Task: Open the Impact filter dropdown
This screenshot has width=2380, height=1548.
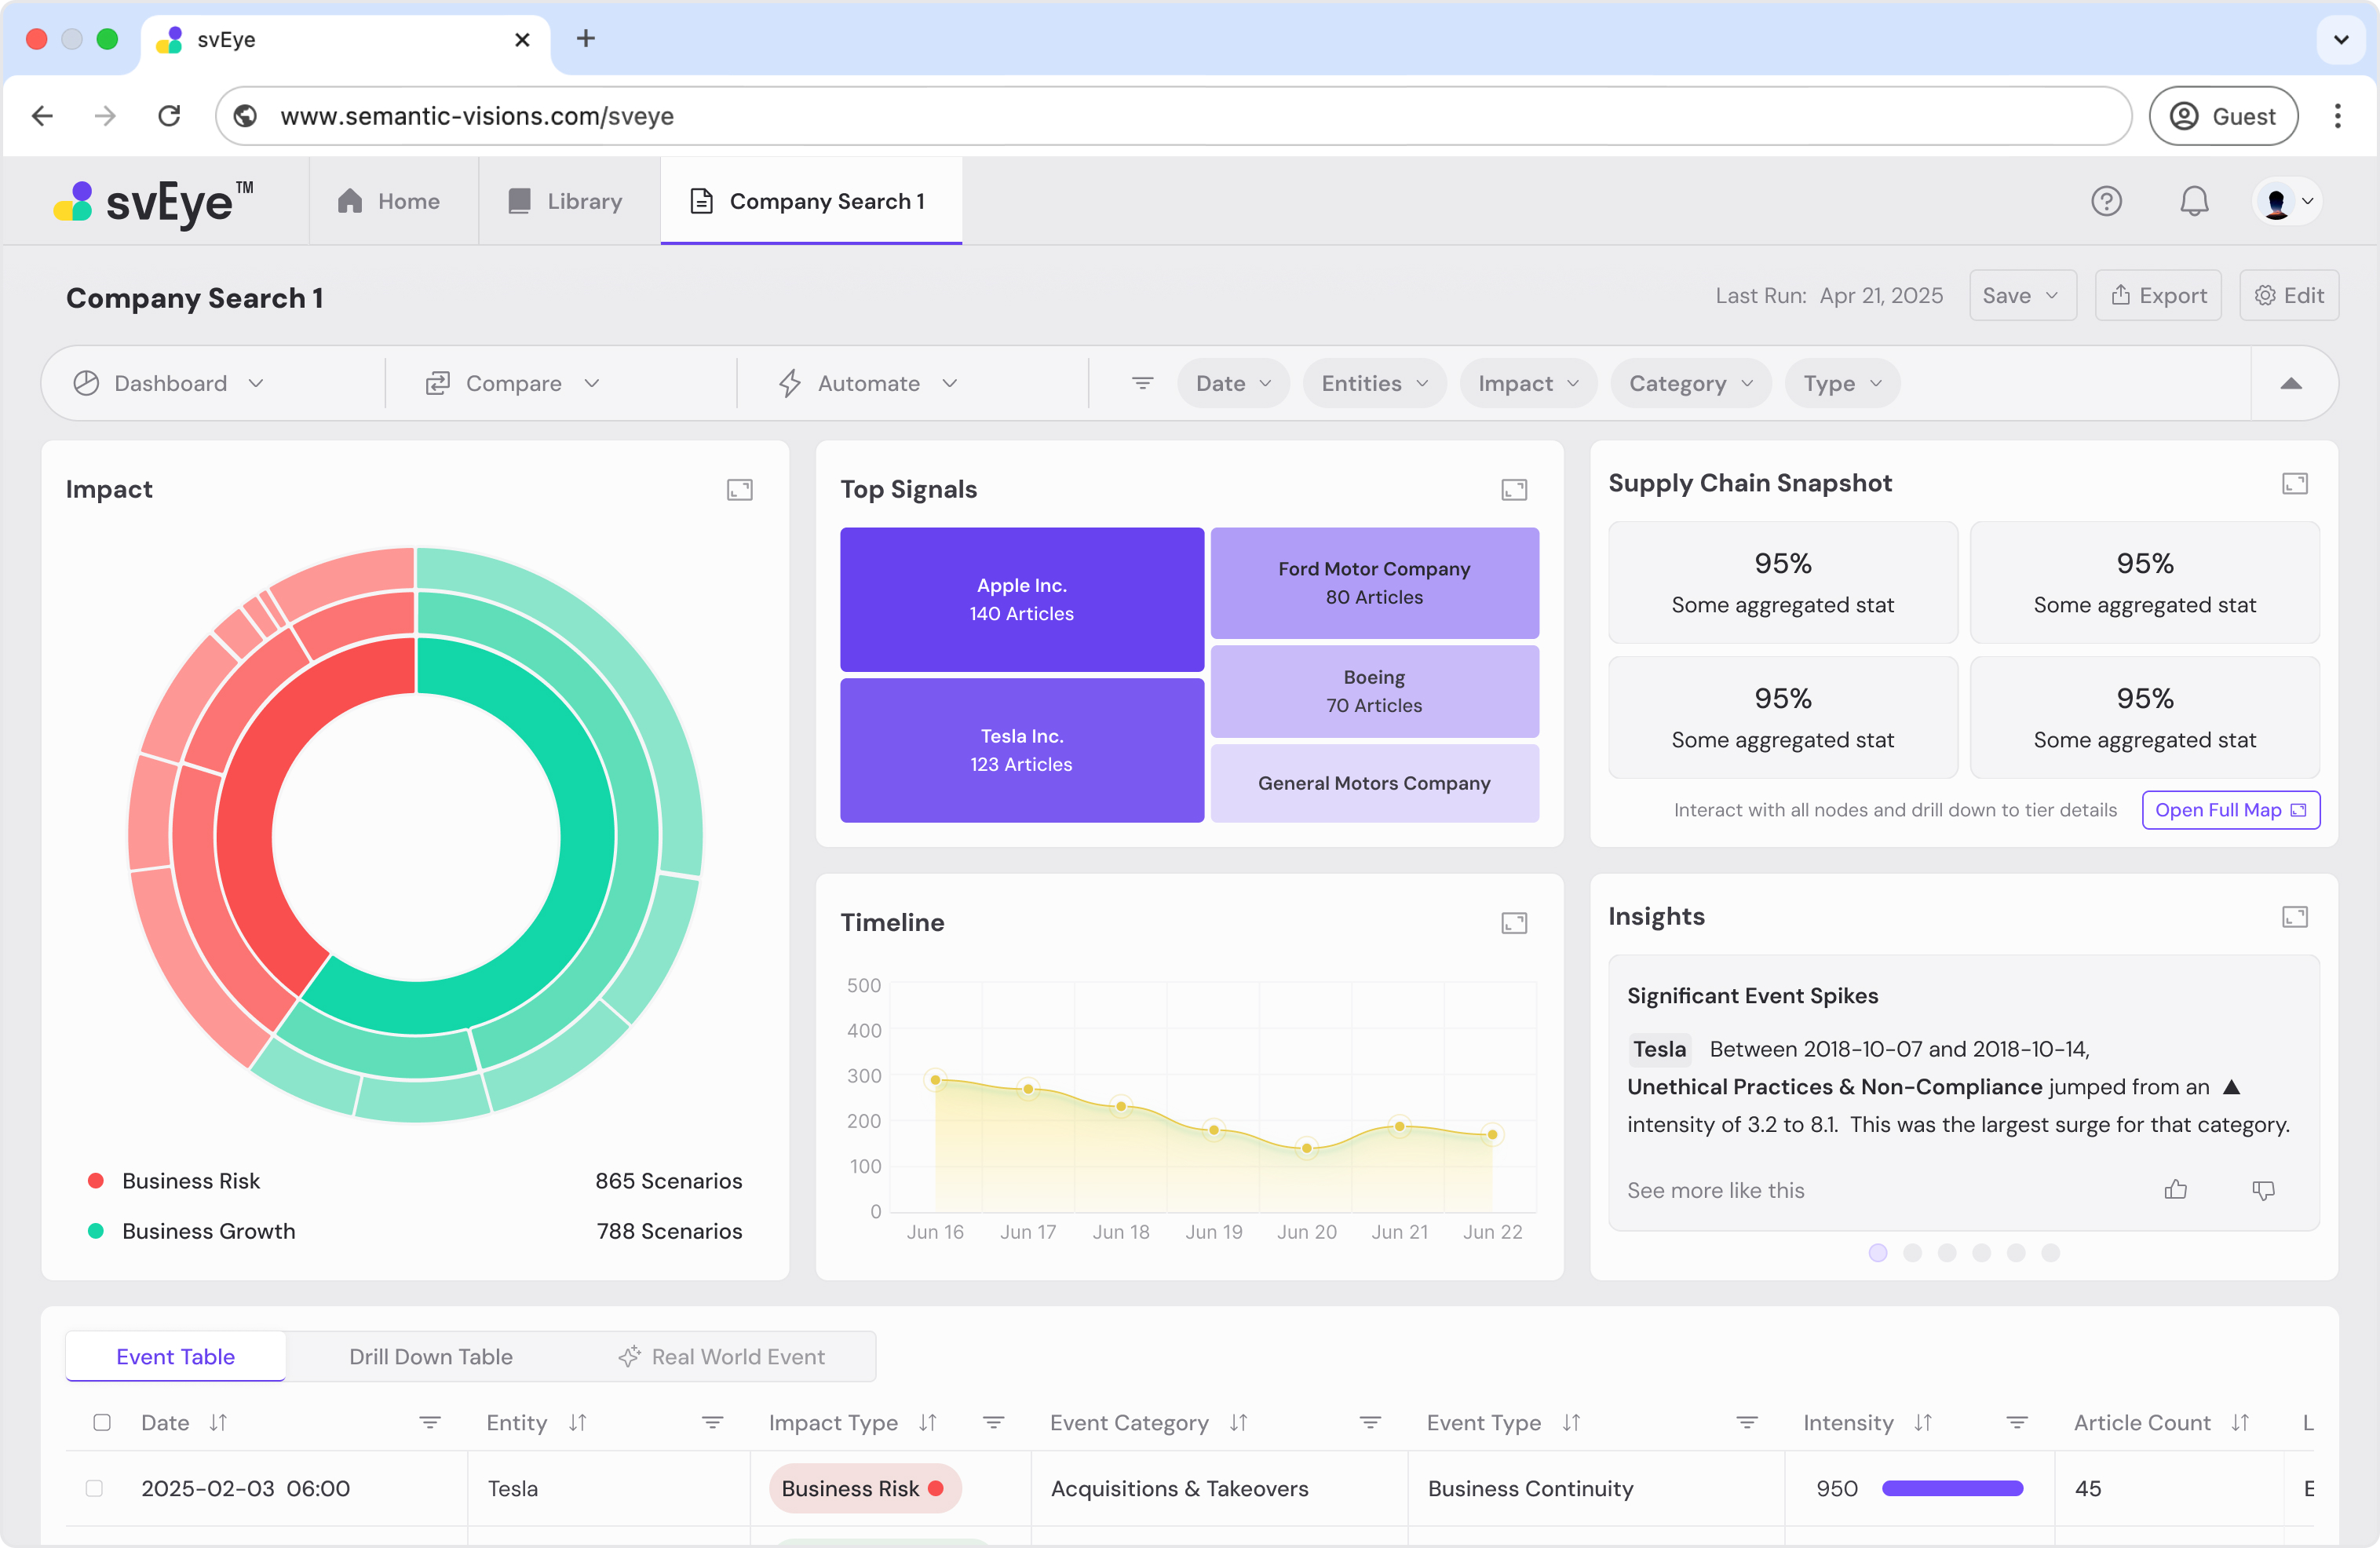Action: [x=1528, y=383]
